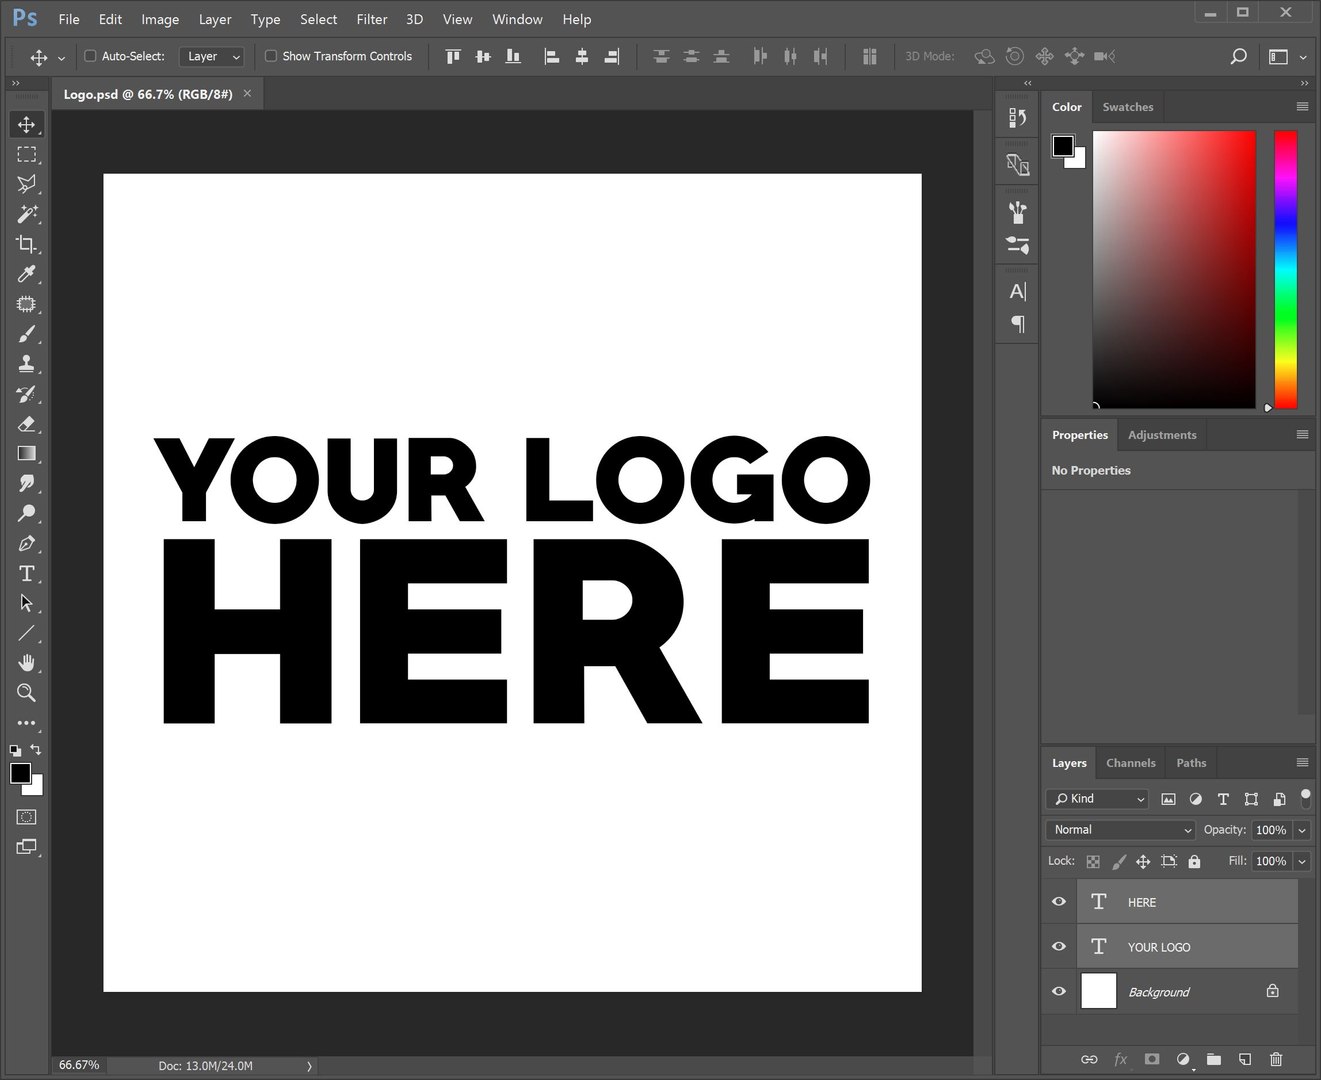Open the History panel icon
The width and height of the screenshot is (1321, 1080).
click(1017, 117)
